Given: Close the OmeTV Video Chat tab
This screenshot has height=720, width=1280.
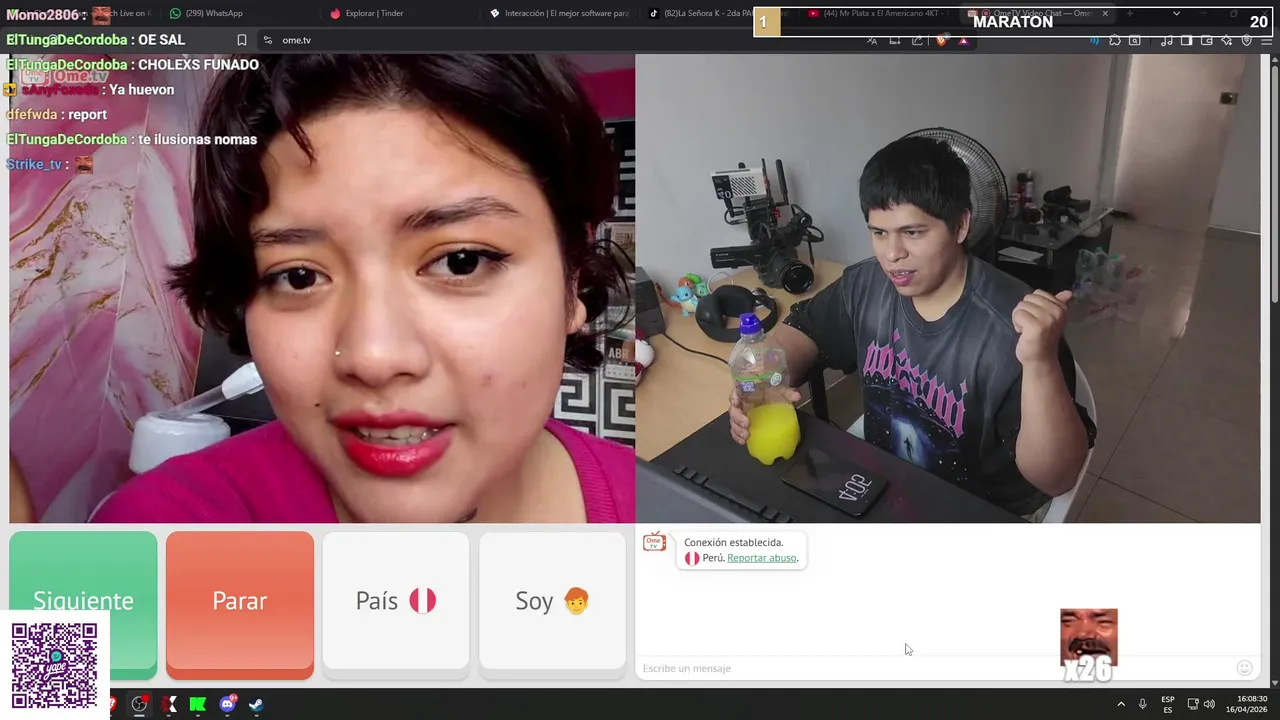Looking at the screenshot, I should (1106, 14).
